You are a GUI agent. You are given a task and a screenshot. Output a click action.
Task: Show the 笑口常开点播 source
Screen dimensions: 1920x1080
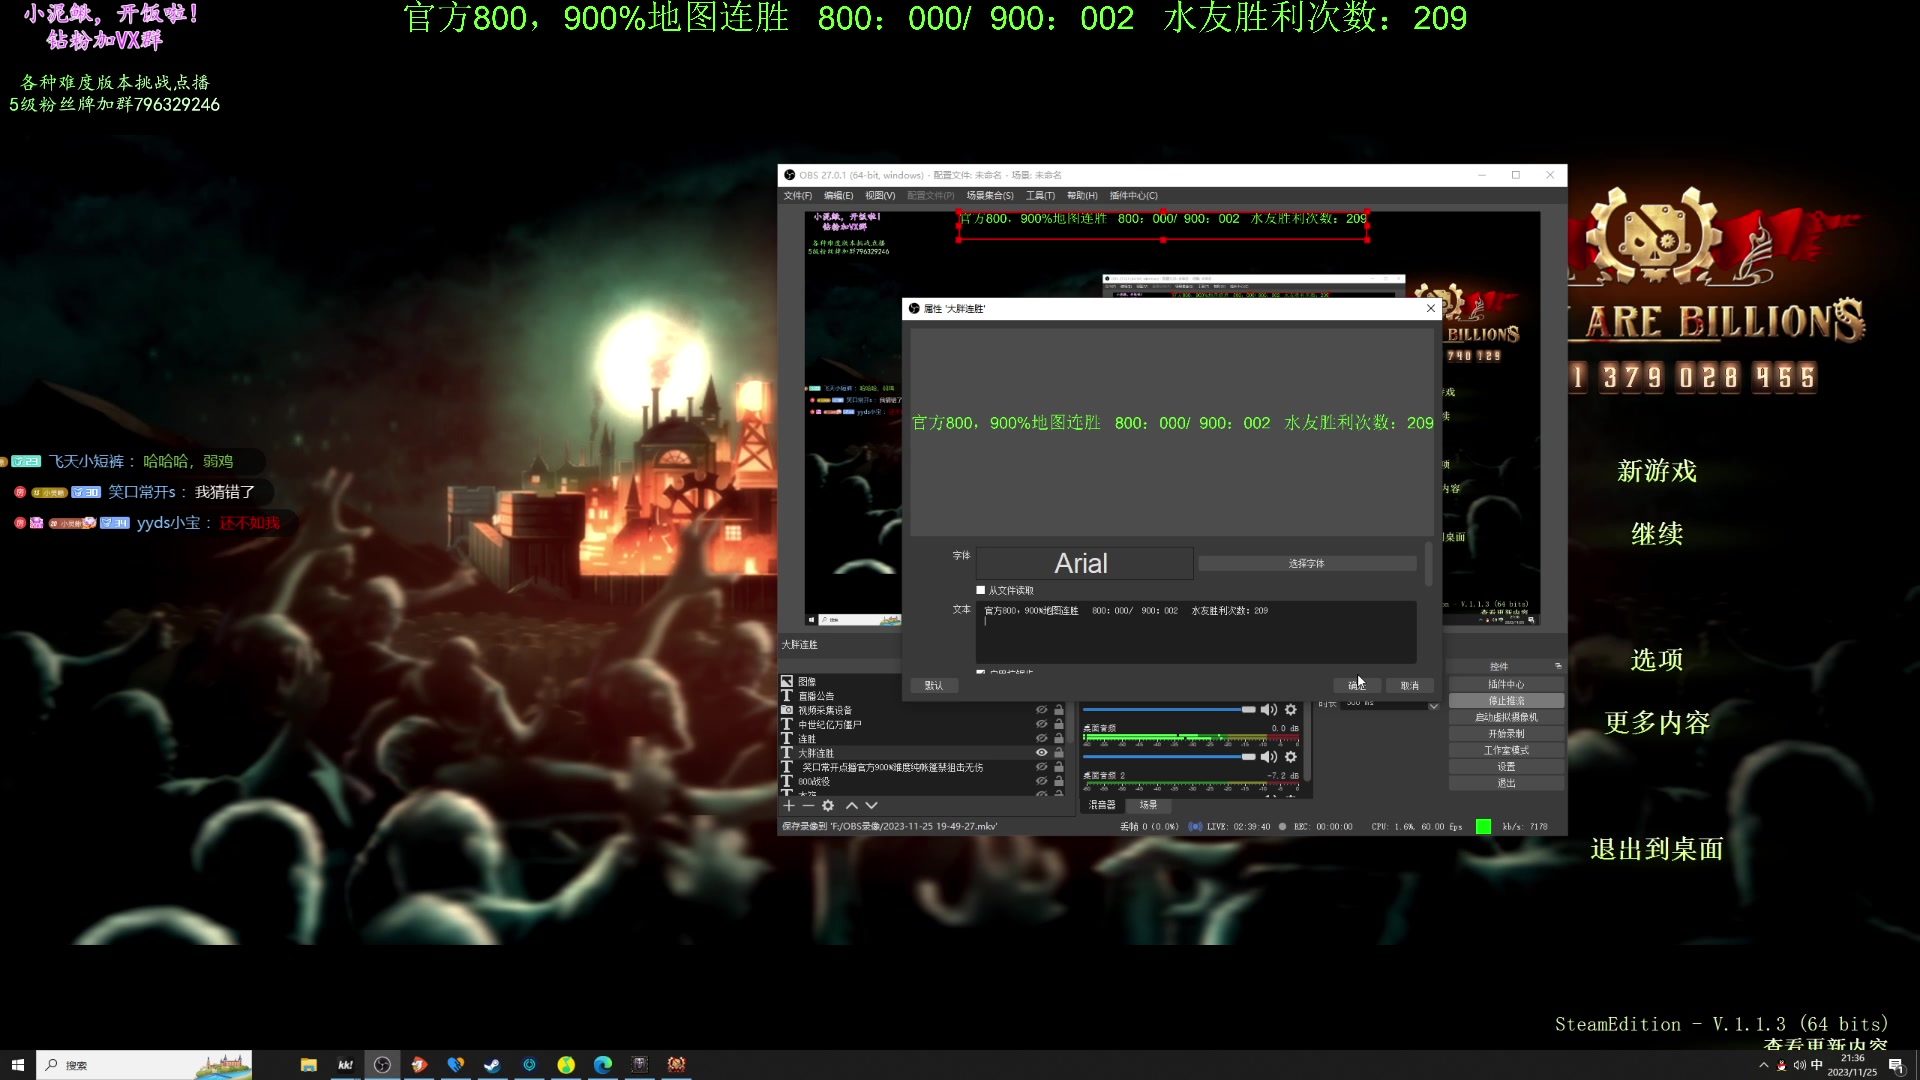pyautogui.click(x=1041, y=767)
